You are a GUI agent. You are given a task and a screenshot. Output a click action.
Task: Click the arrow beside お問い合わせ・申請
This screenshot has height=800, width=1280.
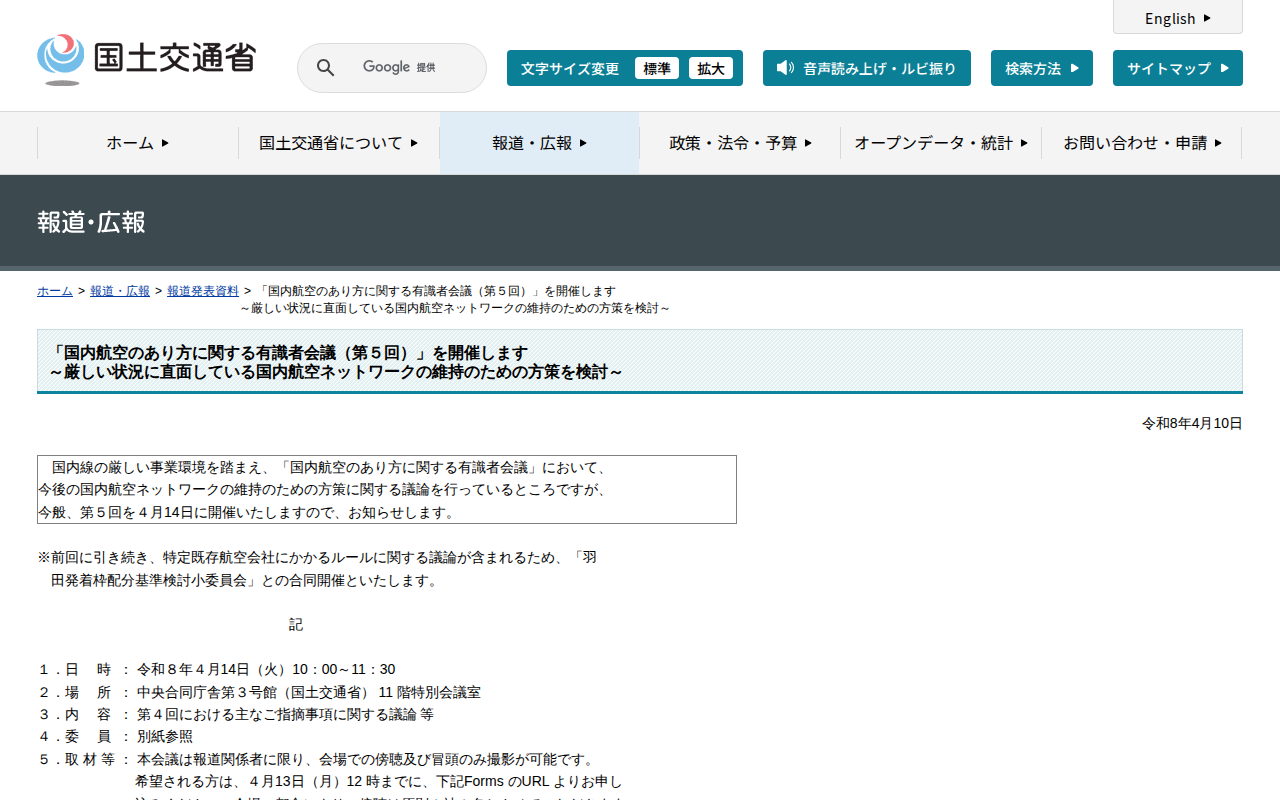pyautogui.click(x=1218, y=143)
